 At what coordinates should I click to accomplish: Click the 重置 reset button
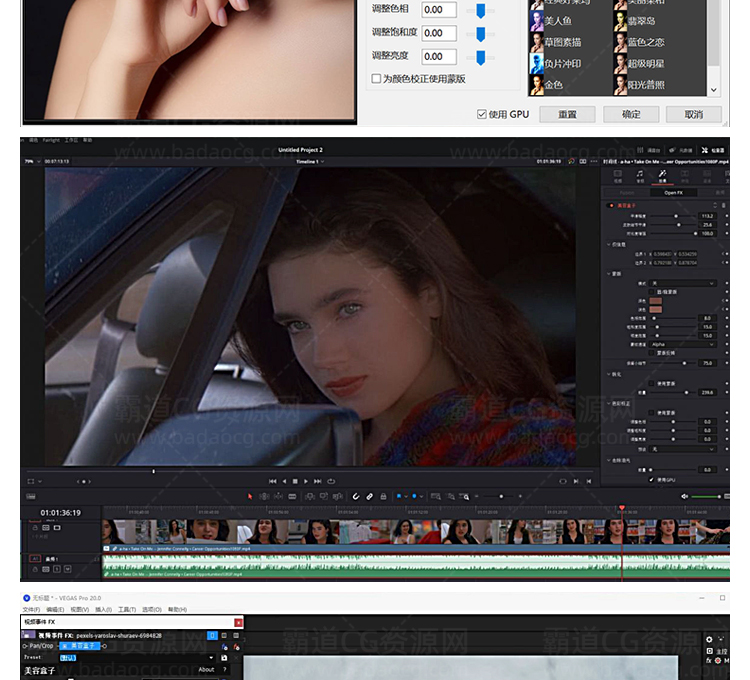pyautogui.click(x=567, y=114)
